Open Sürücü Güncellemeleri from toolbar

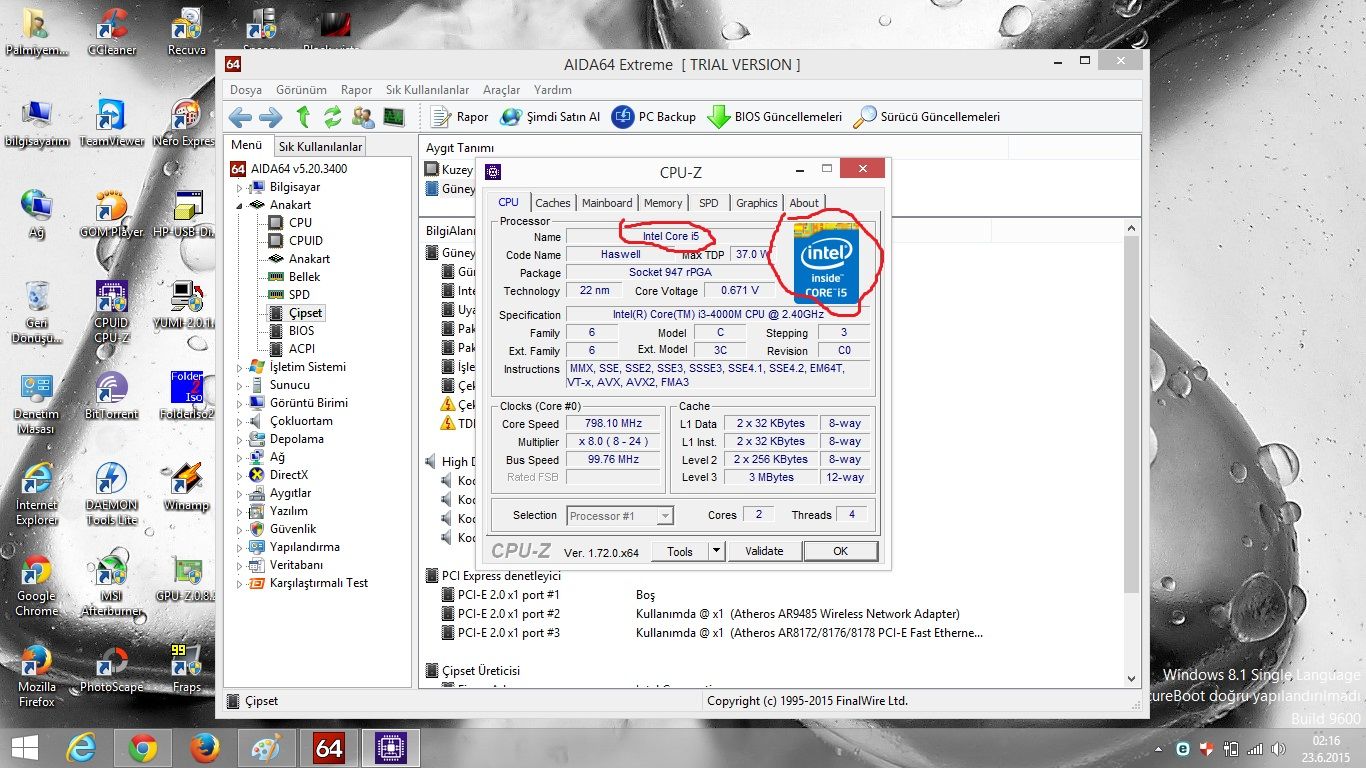click(x=927, y=117)
